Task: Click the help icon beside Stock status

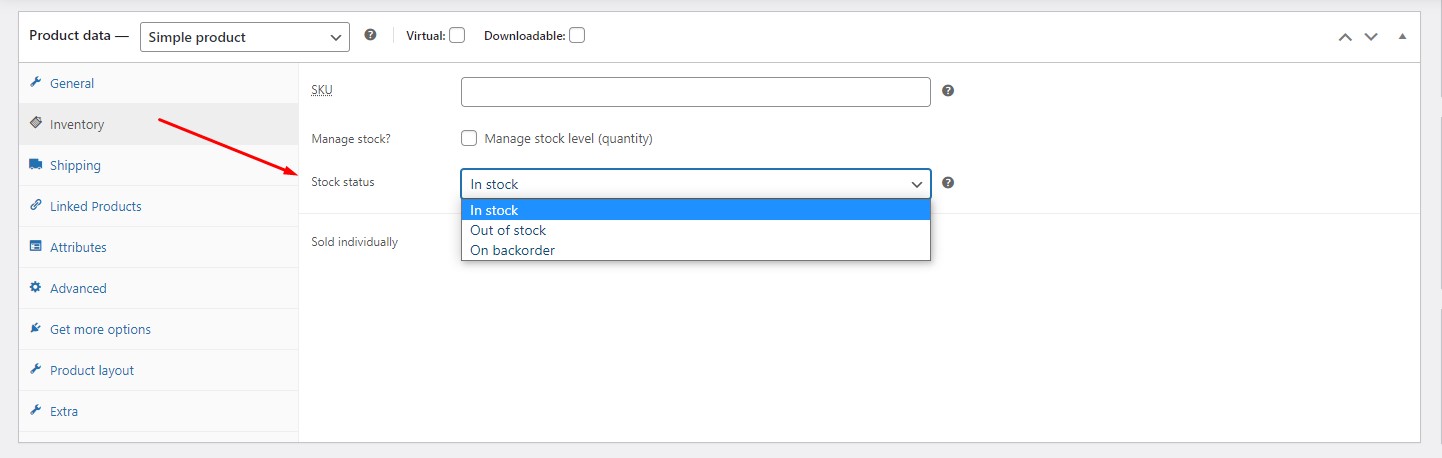Action: click(x=948, y=183)
